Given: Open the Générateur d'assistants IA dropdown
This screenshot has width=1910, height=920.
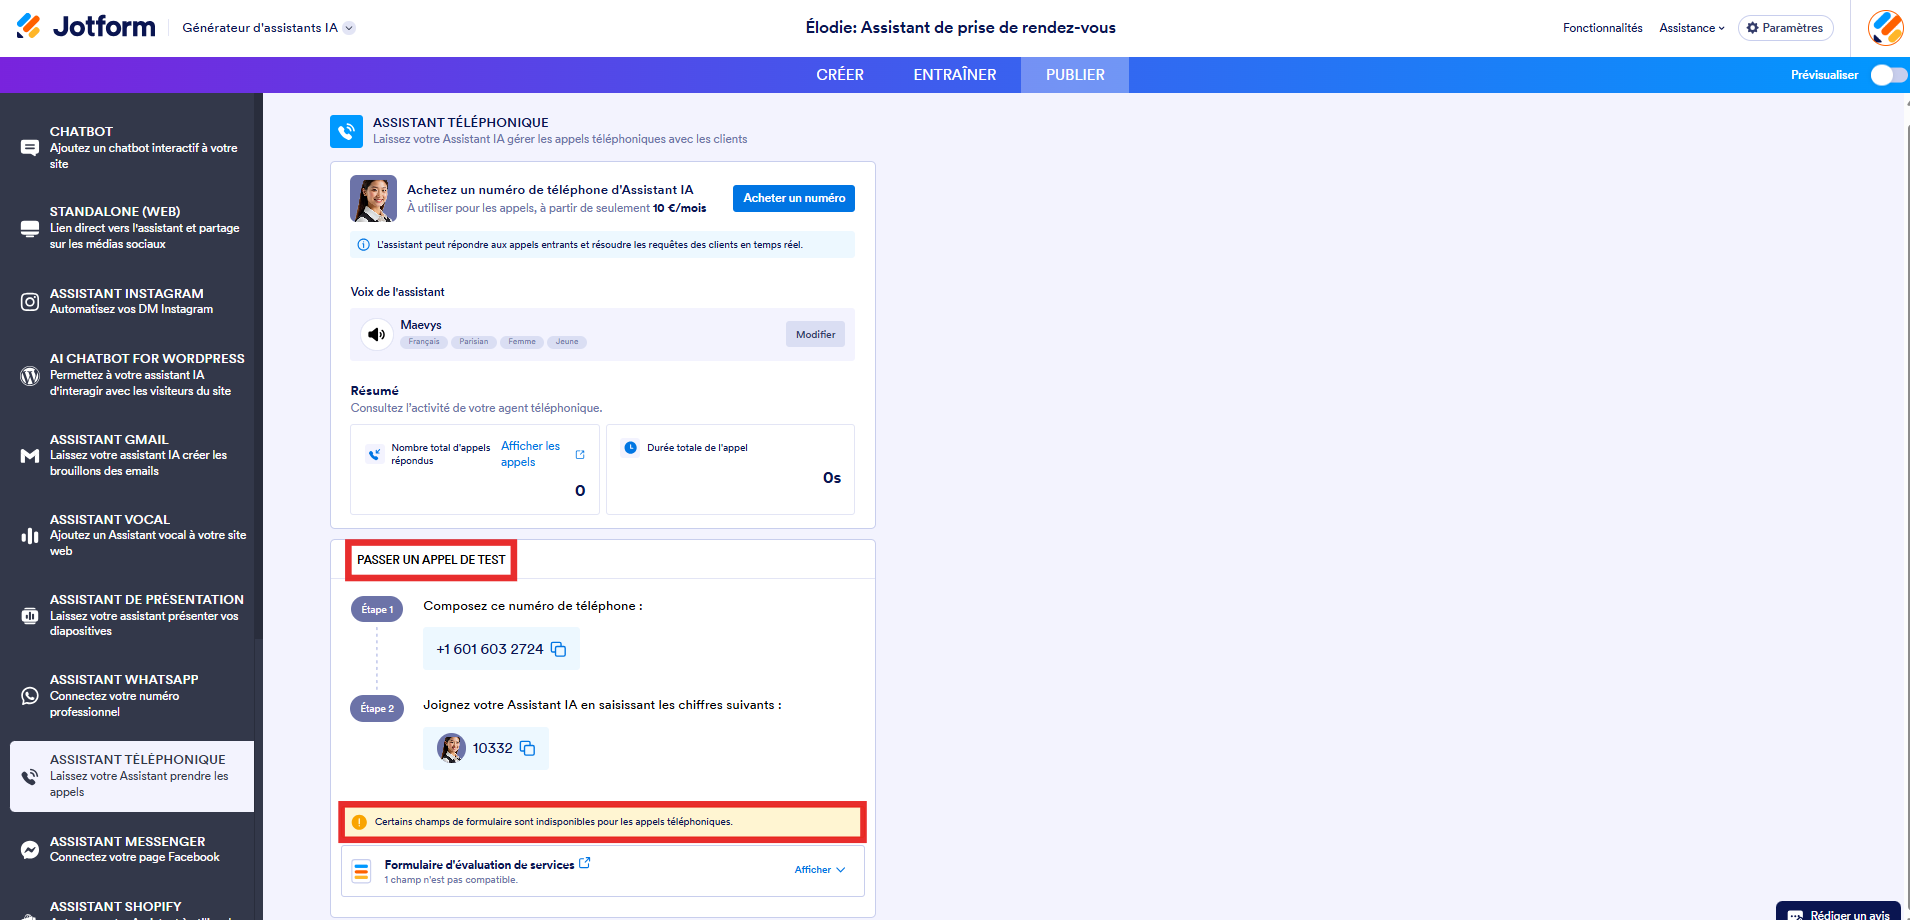Looking at the screenshot, I should point(268,28).
